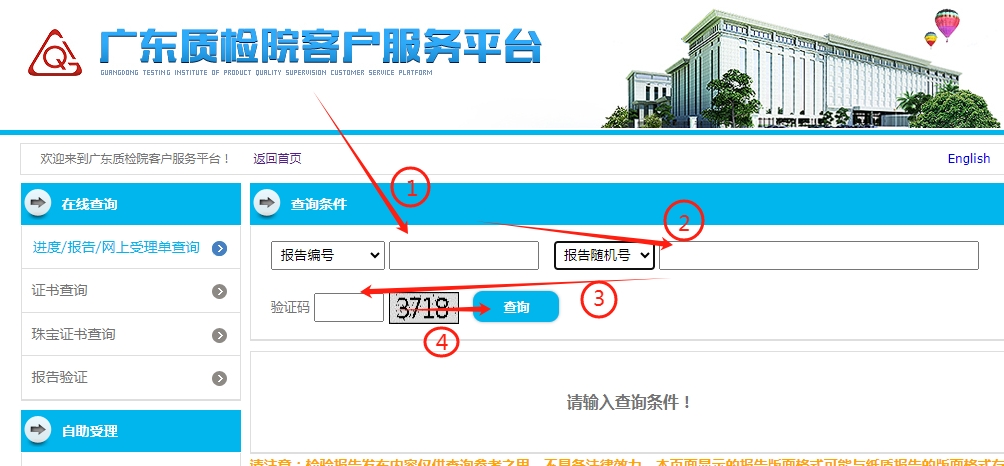Image resolution: width=1004 pixels, height=466 pixels.
Task: Refresh the 3718 captcha image
Action: [424, 307]
